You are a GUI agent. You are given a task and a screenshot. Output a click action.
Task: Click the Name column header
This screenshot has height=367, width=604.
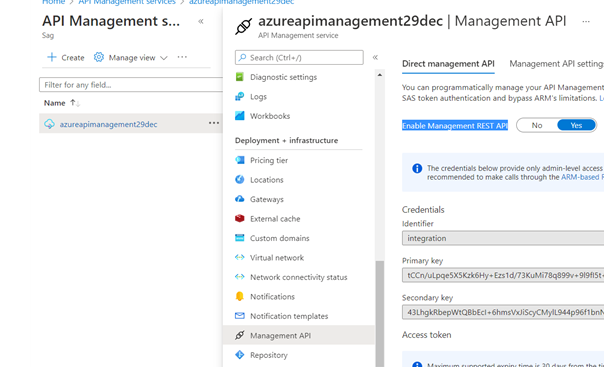click(x=54, y=103)
